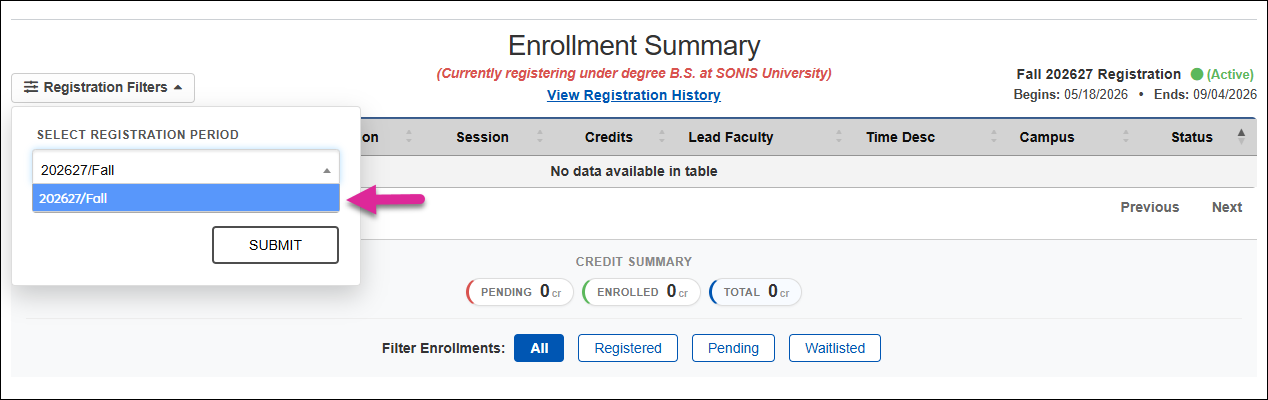Click the 'Fall 202627 Registration' text

(x=1098, y=74)
